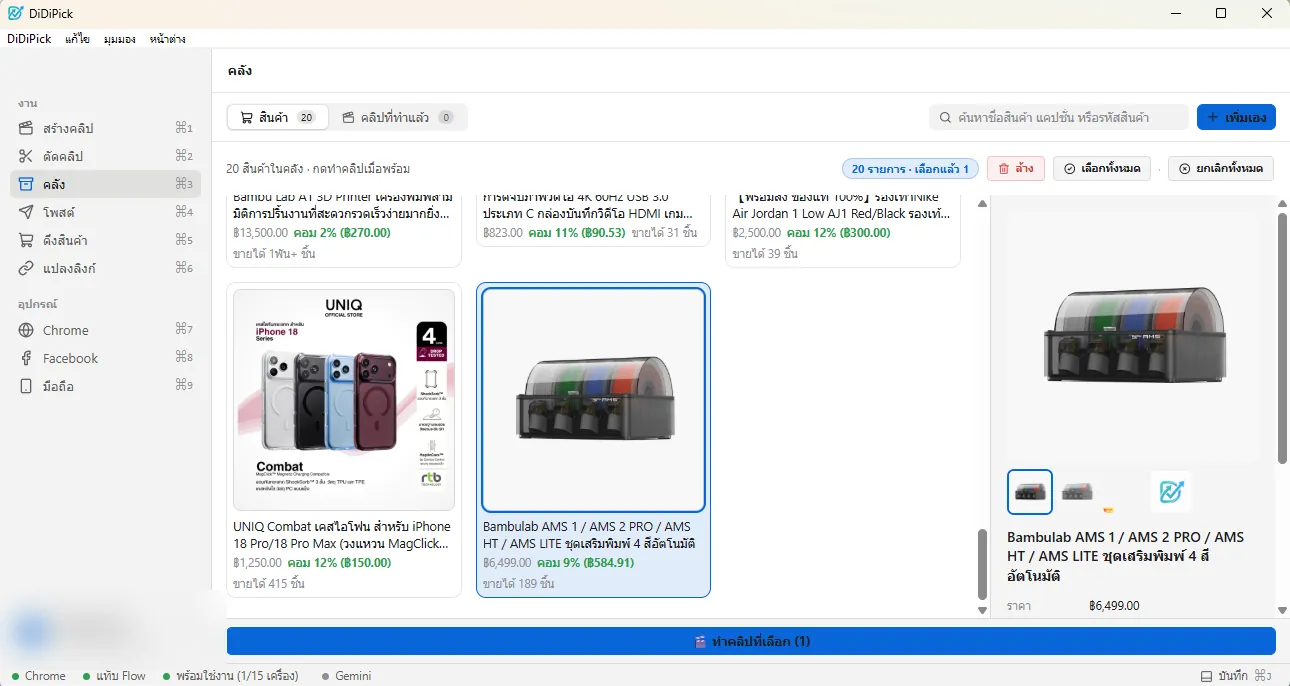Click the check-circle icon on เลือกทั้งหมด
Screen dimensions: 1290x686
coord(1070,168)
